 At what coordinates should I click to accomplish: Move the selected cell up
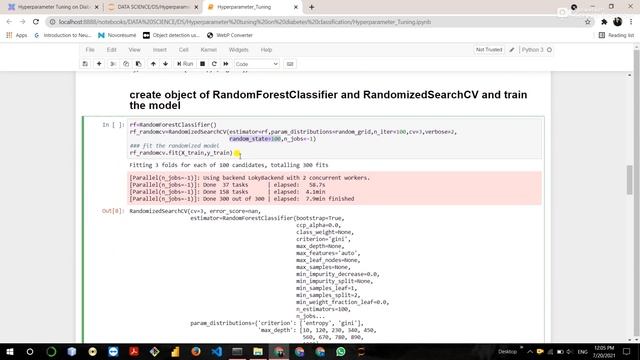point(153,64)
